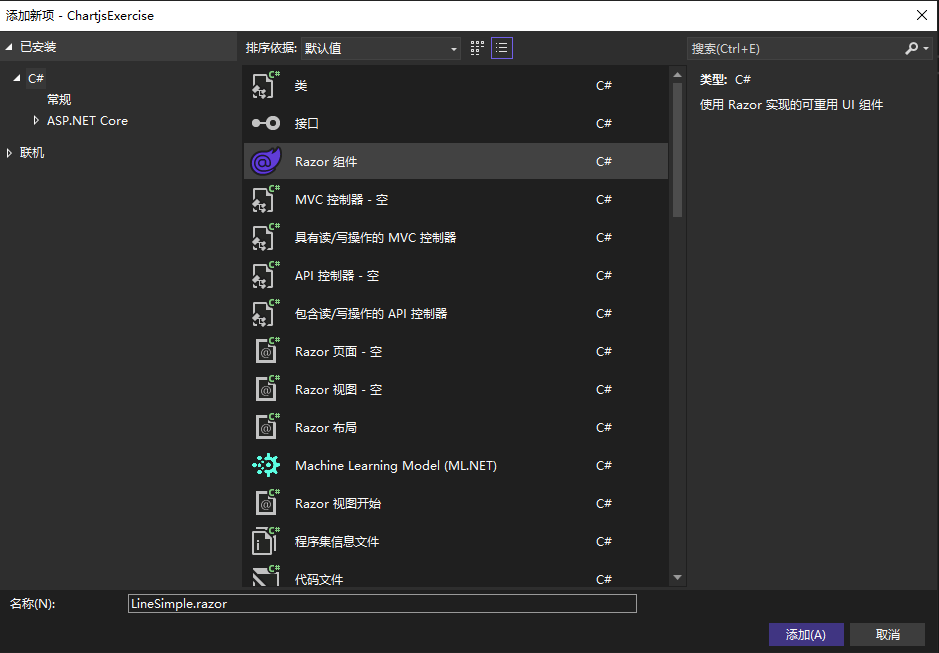939x653 pixels.
Task: Click C# label in Machine Learning Model row
Action: coord(604,465)
